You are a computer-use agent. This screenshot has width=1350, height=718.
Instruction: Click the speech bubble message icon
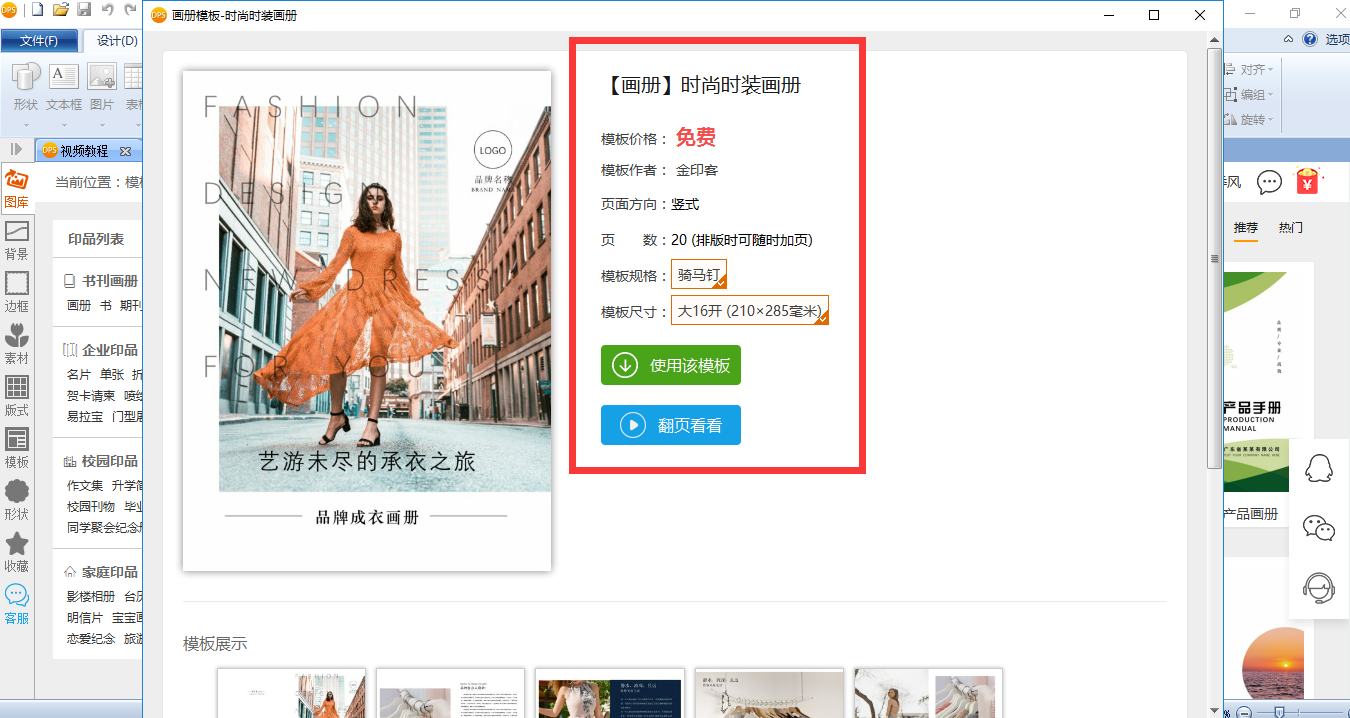[x=1269, y=182]
